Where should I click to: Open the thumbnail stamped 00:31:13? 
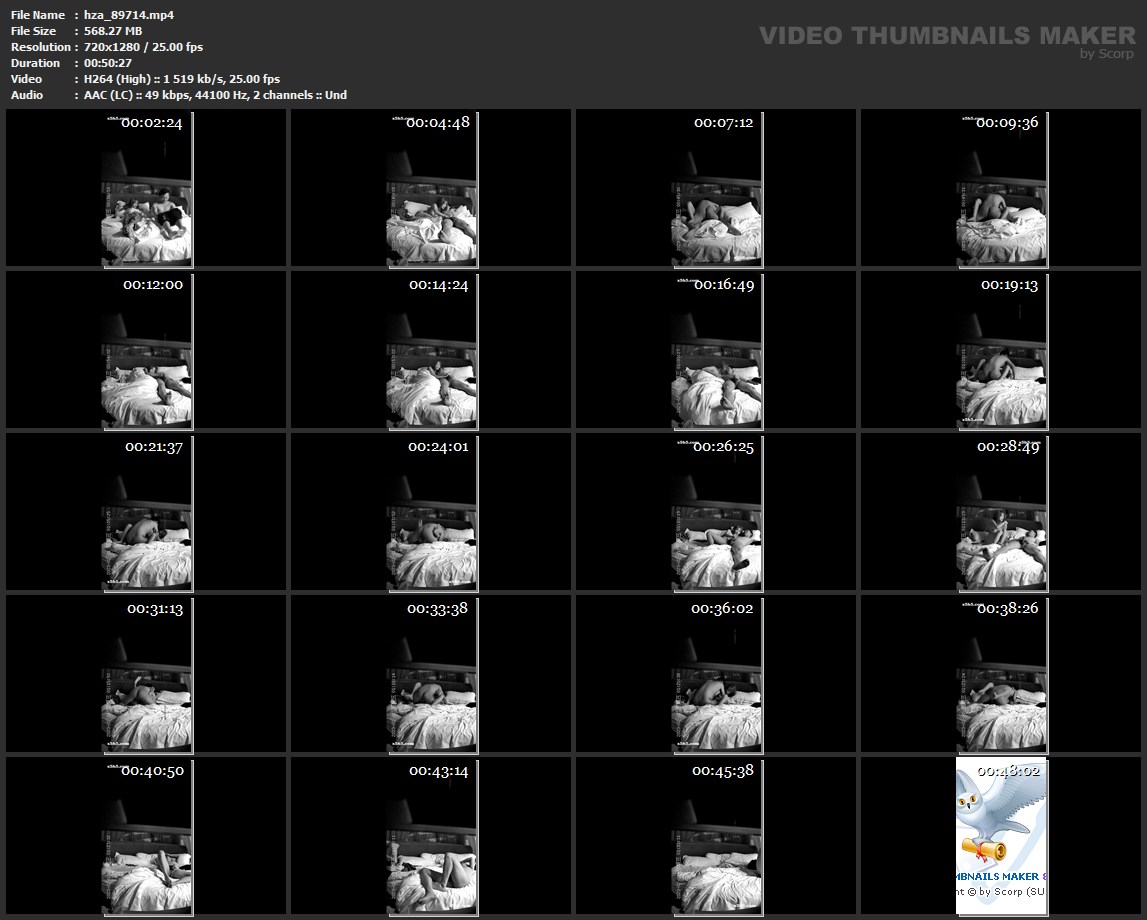[147, 674]
